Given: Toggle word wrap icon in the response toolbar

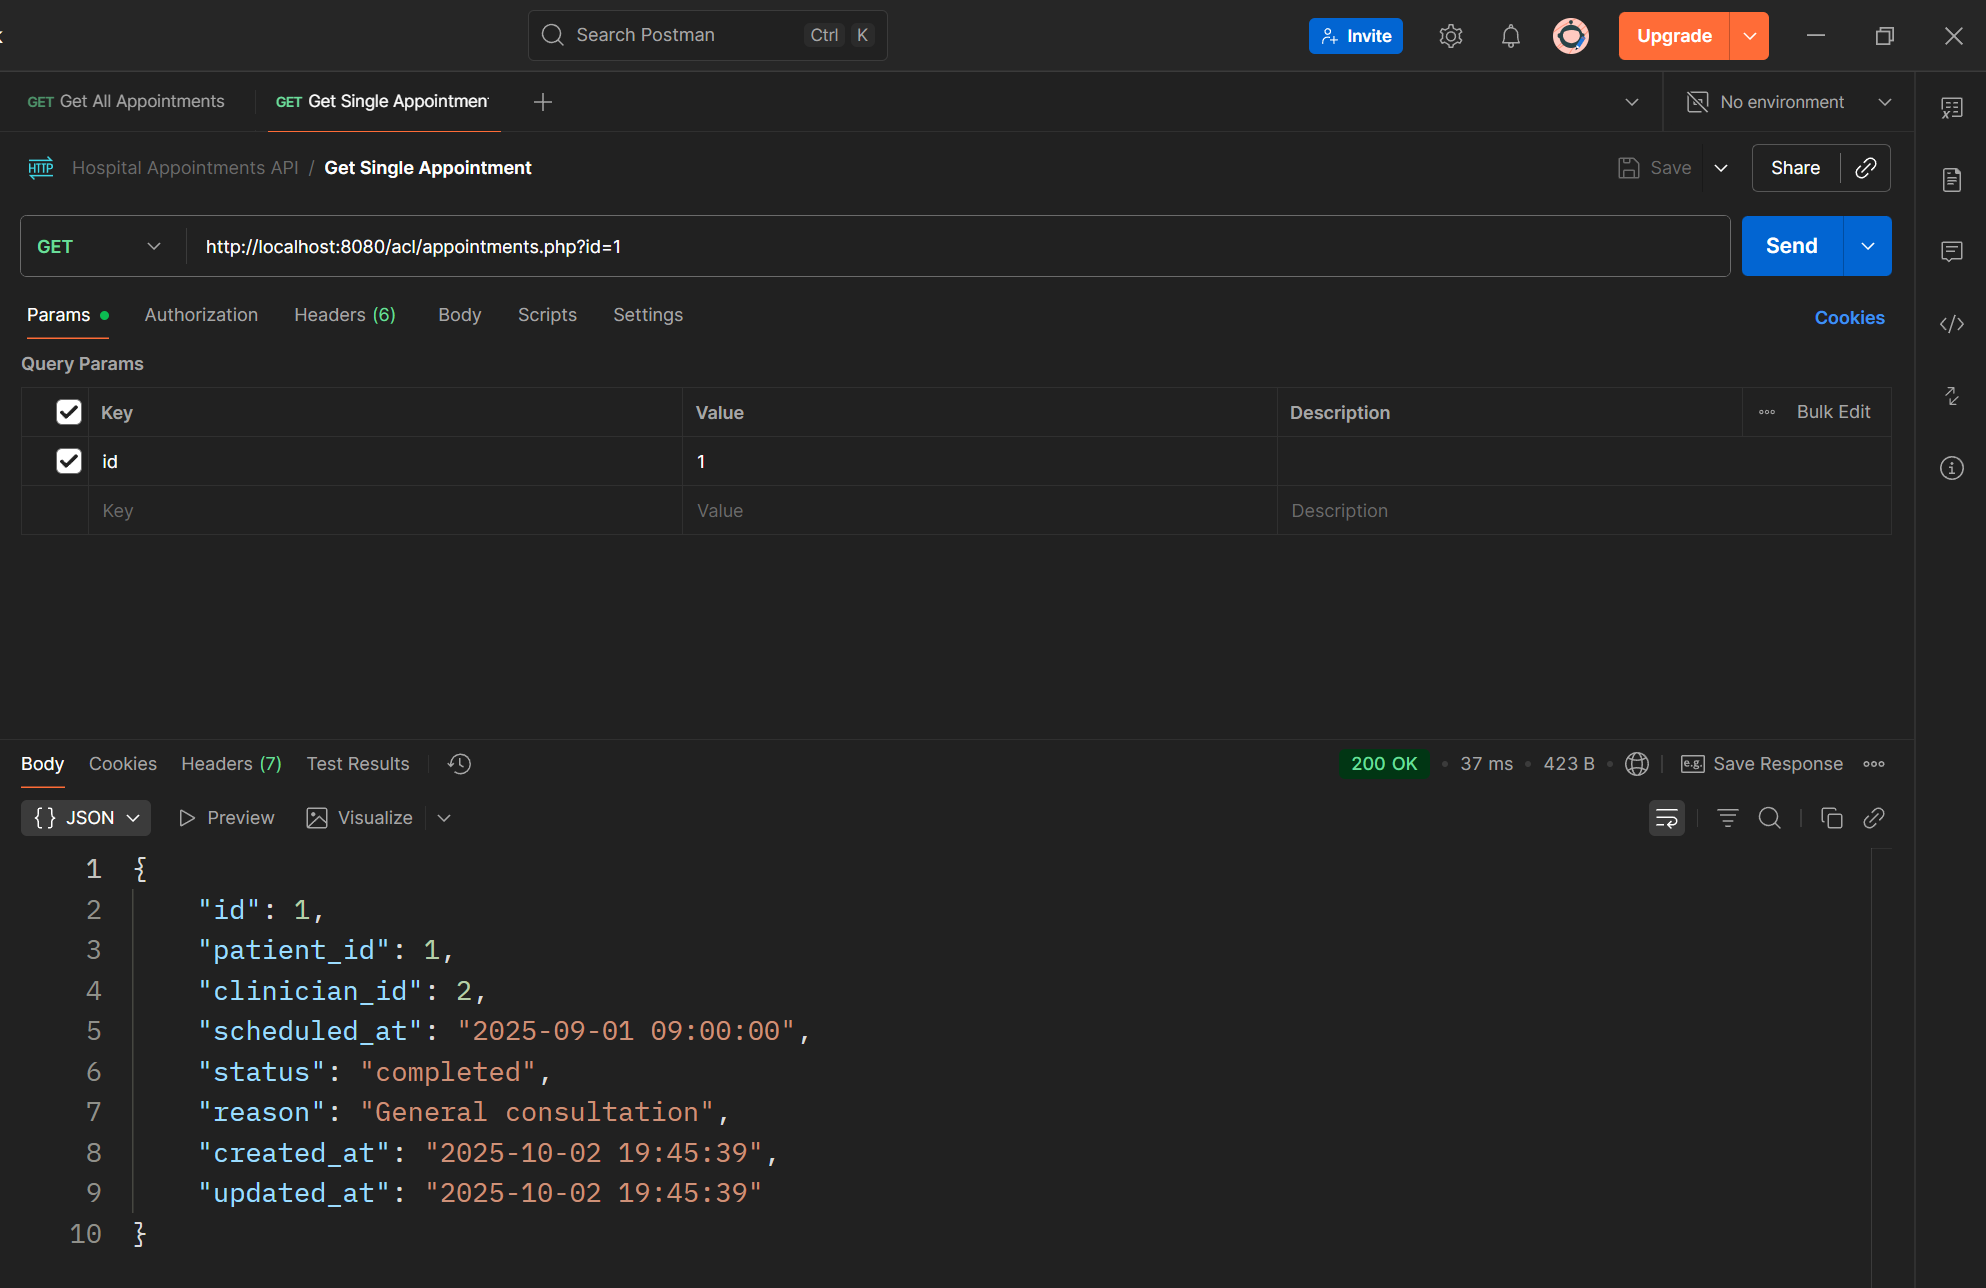Looking at the screenshot, I should [1666, 818].
